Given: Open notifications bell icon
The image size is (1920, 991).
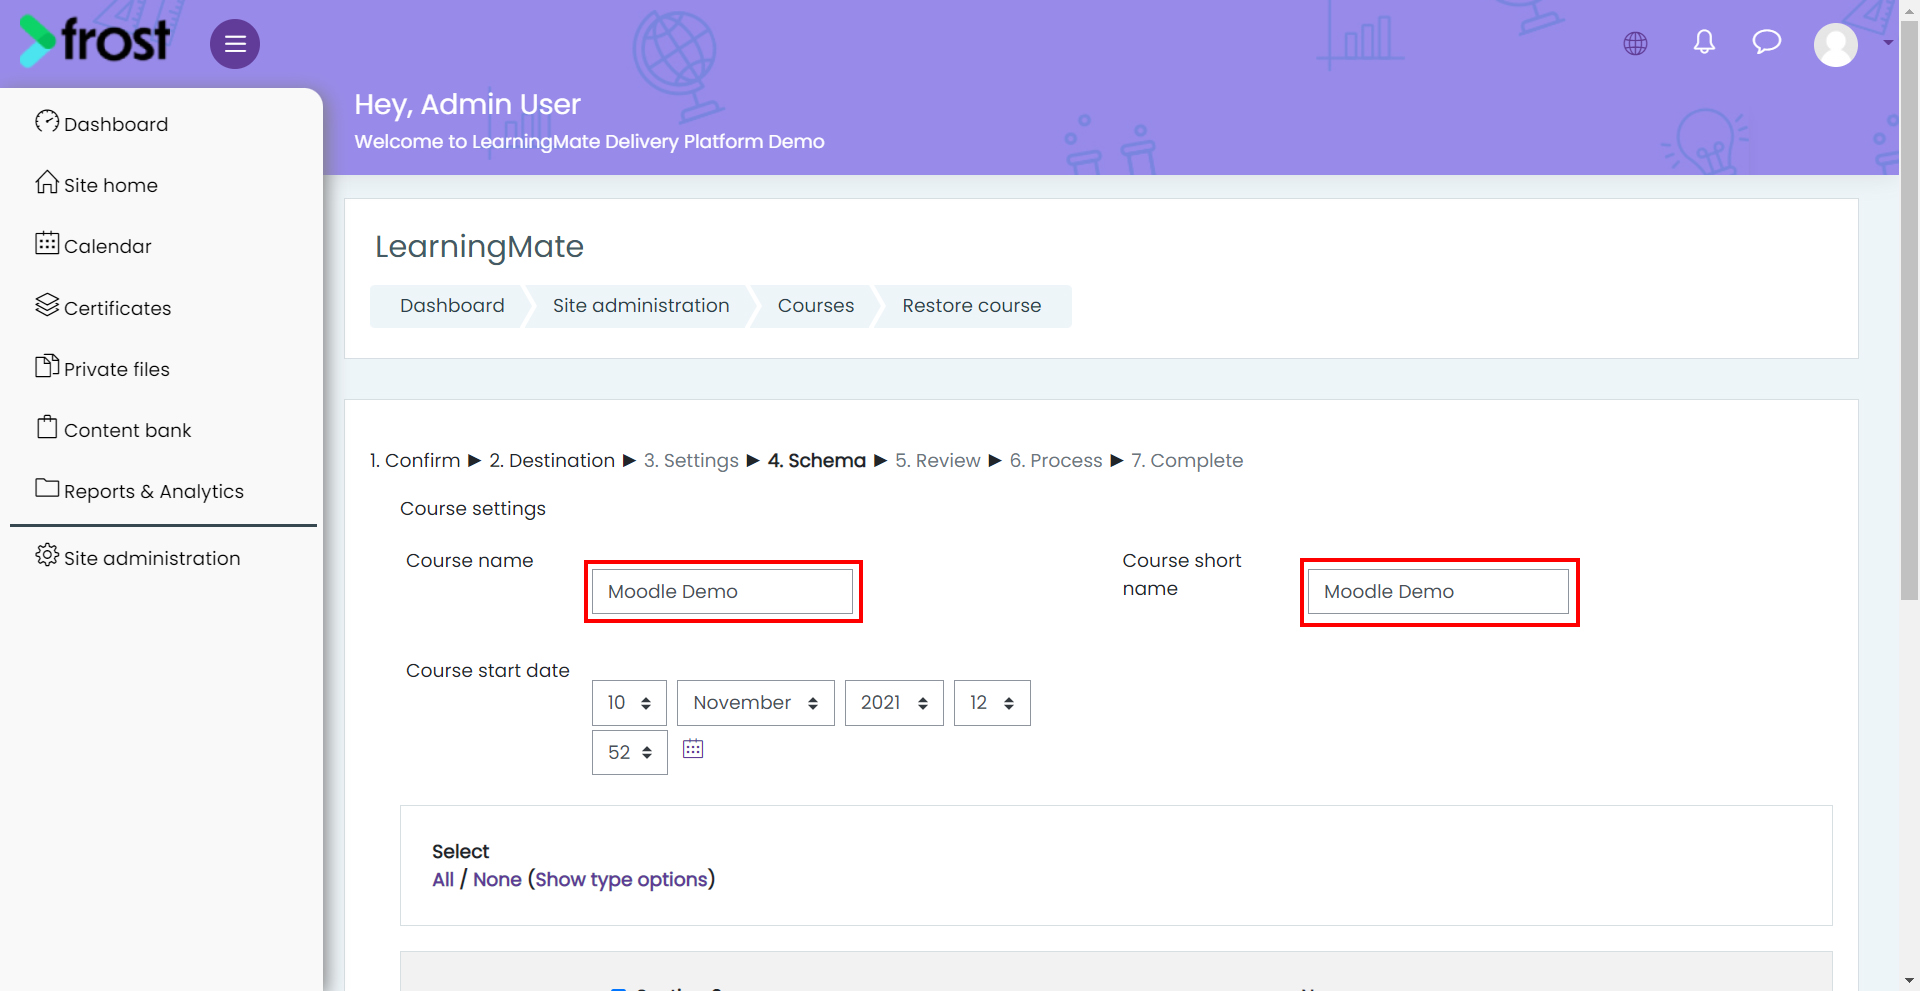Looking at the screenshot, I should (x=1704, y=42).
